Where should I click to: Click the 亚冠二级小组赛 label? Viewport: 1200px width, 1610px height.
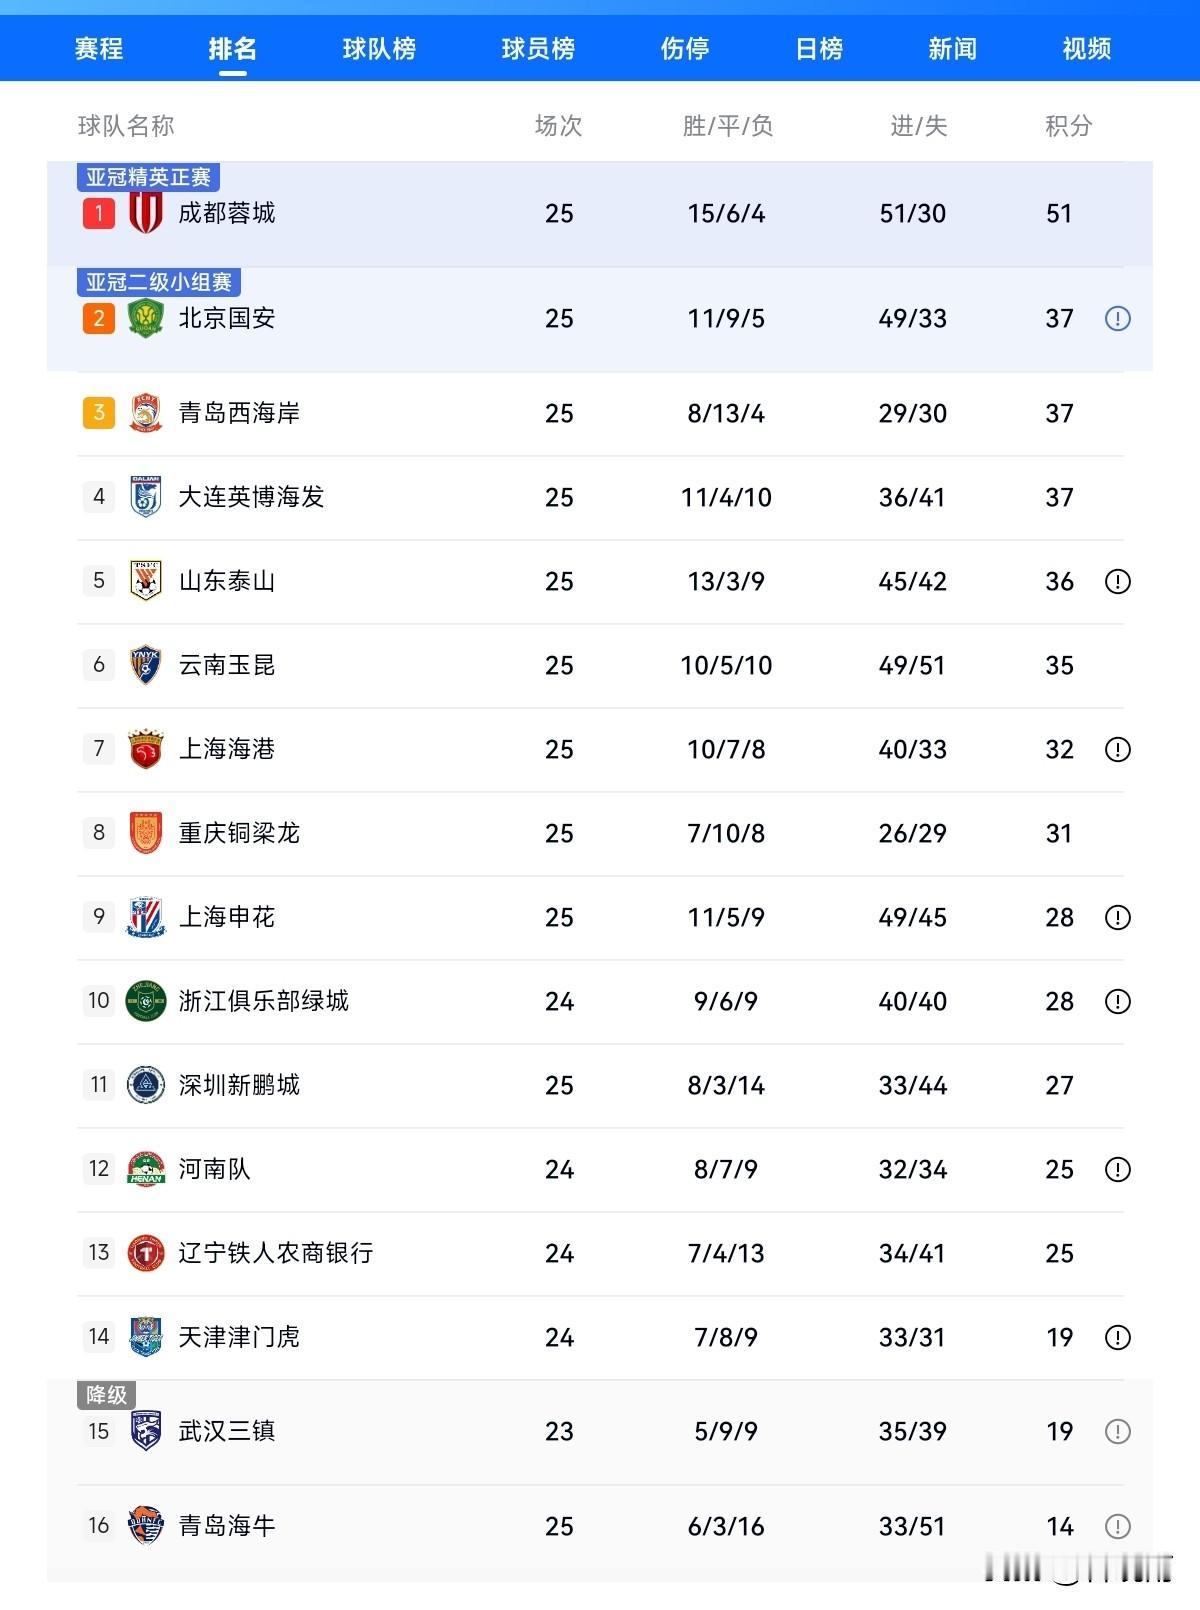tap(159, 282)
